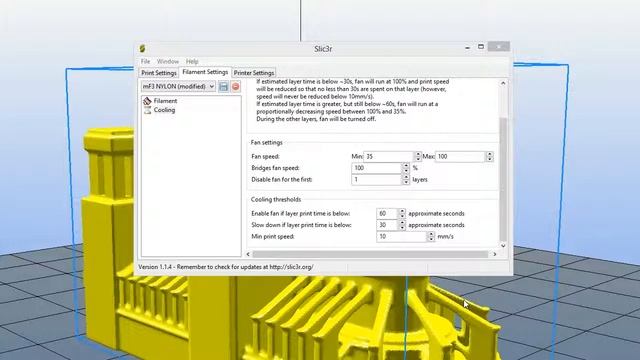Image resolution: width=640 pixels, height=360 pixels.
Task: Adjust Bridges fan speed with its spinner
Action: (406, 168)
